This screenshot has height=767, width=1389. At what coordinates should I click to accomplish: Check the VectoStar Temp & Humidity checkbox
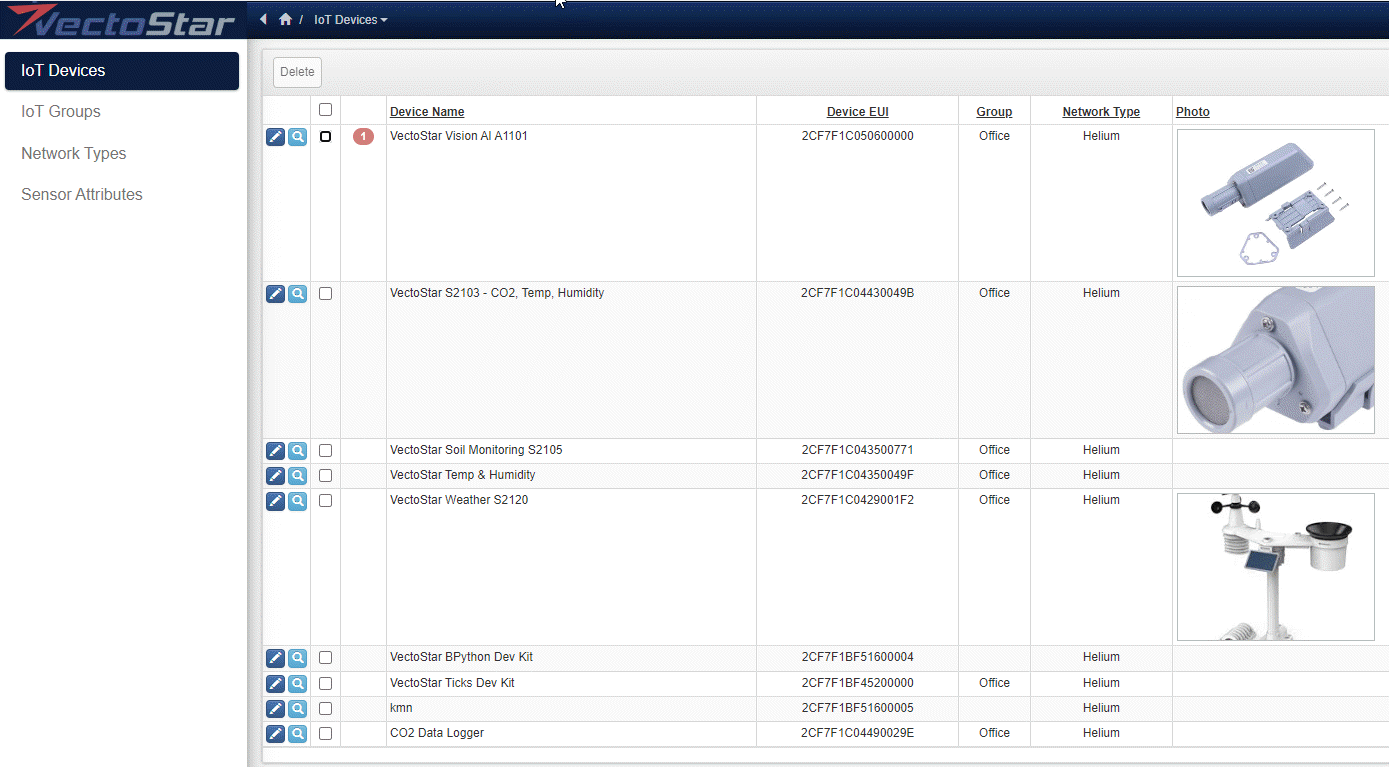[325, 476]
